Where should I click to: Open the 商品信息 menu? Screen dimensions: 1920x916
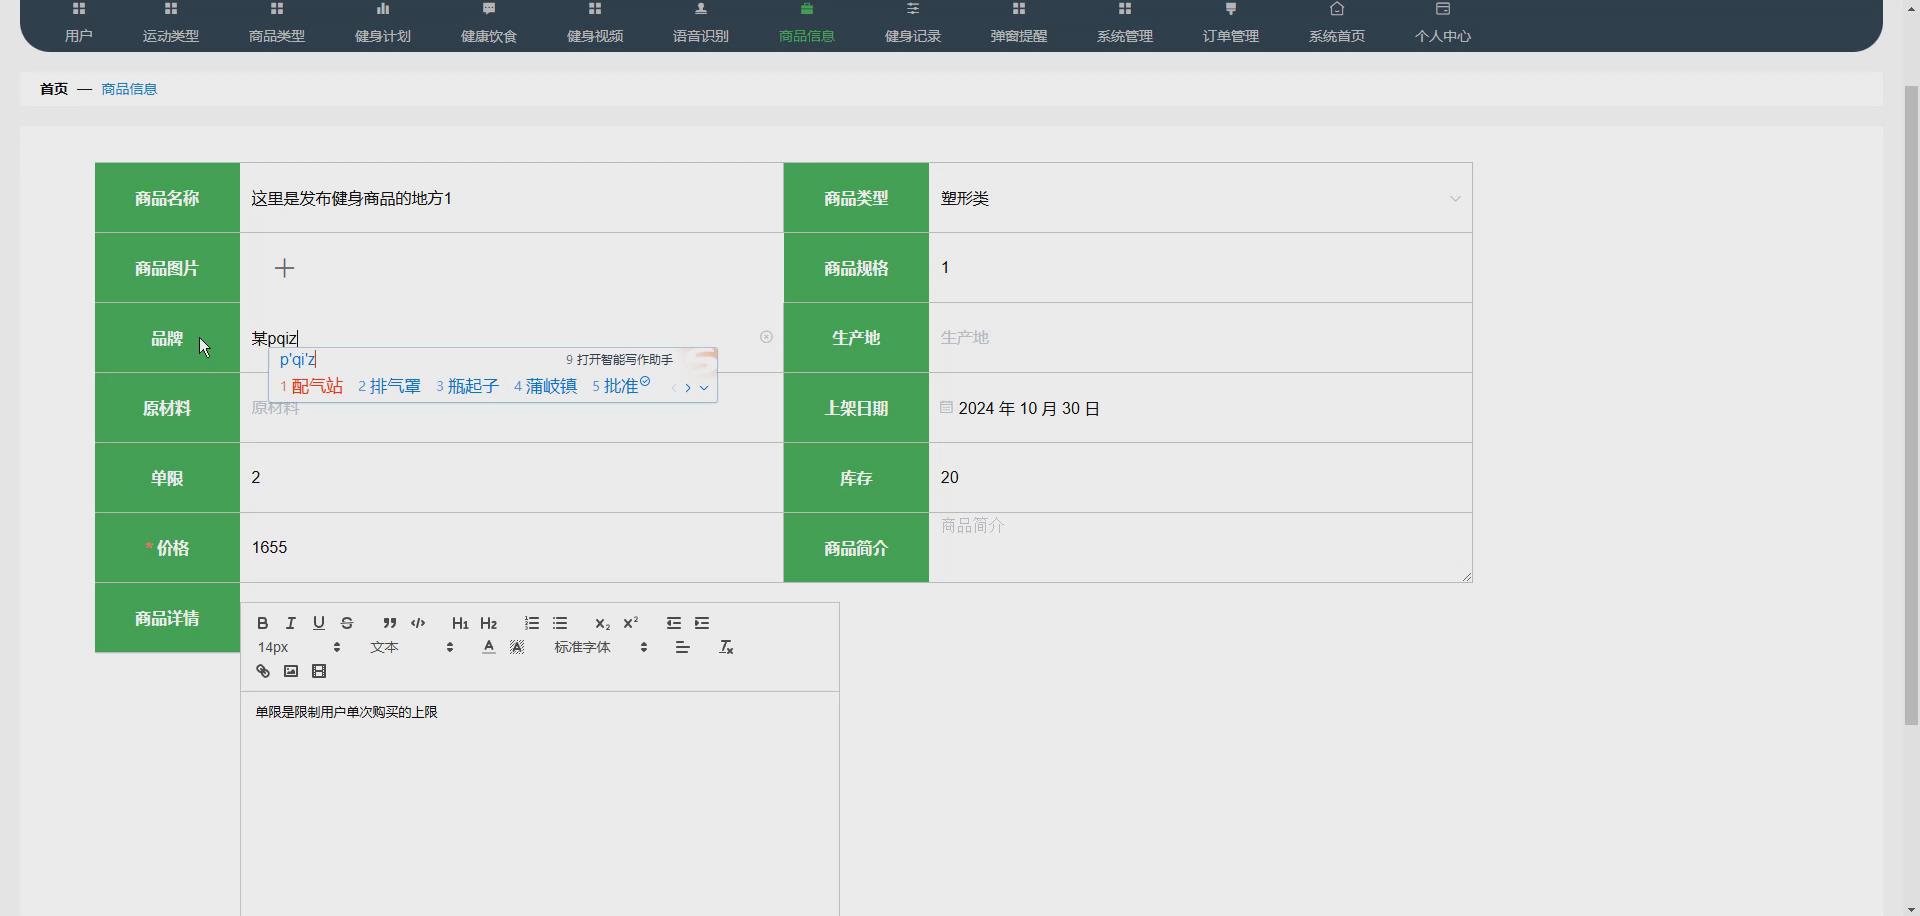(807, 24)
